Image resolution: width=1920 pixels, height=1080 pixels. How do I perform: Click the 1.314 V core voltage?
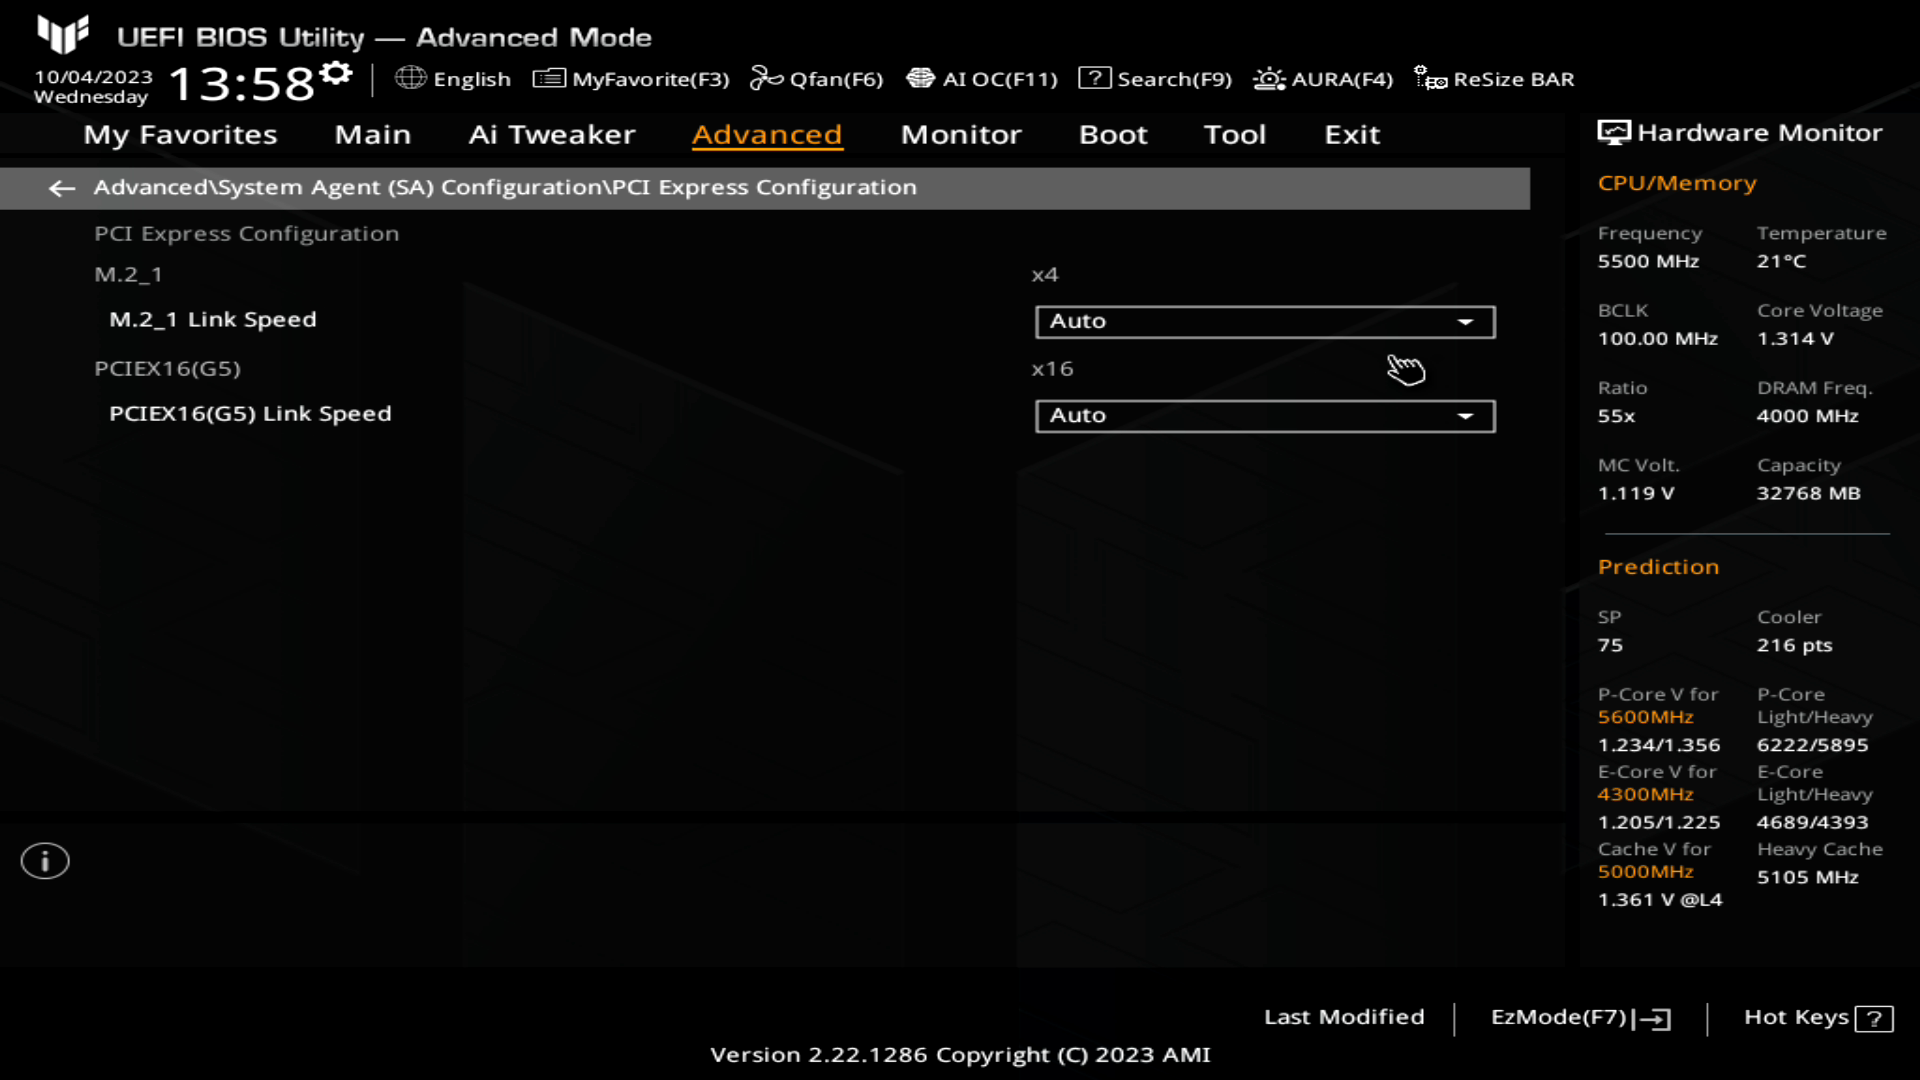(1795, 339)
